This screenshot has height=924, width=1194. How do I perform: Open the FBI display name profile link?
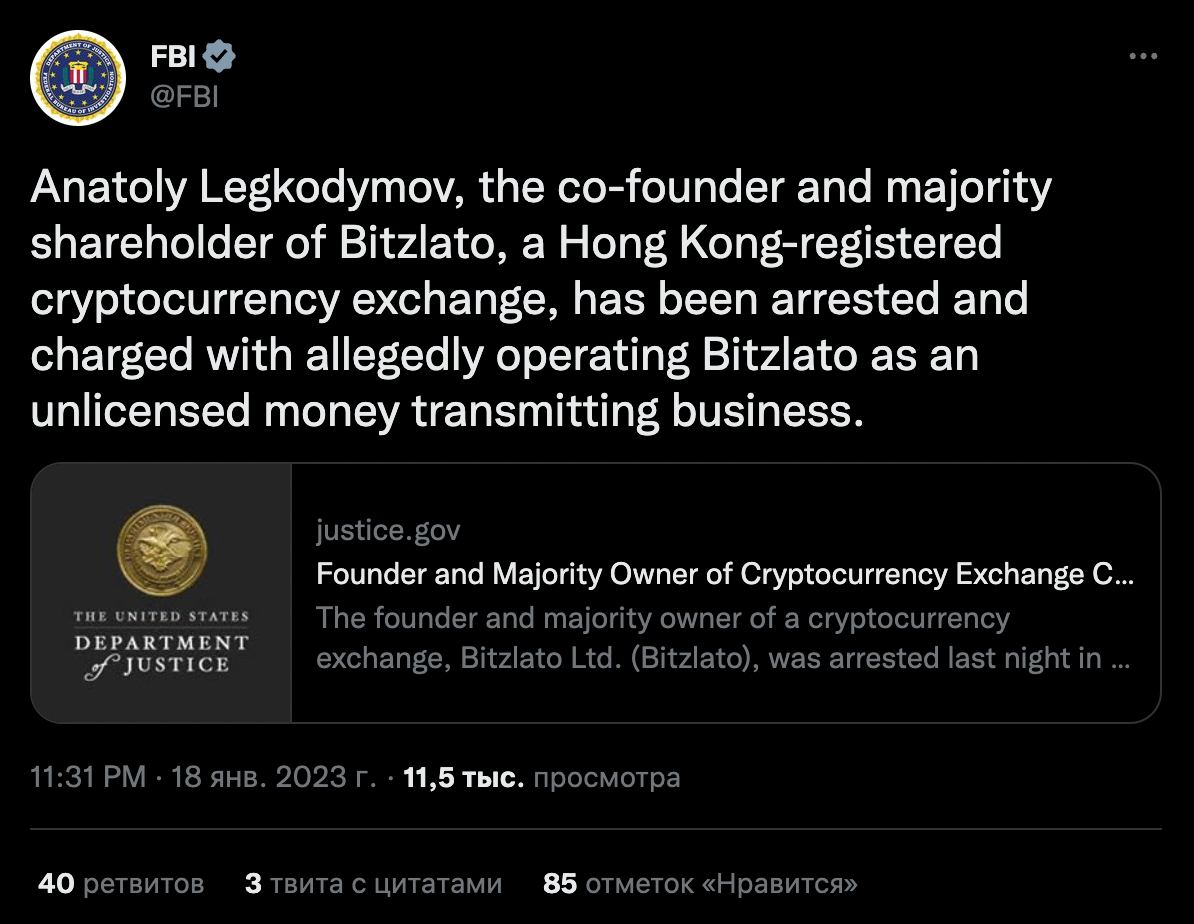click(172, 58)
